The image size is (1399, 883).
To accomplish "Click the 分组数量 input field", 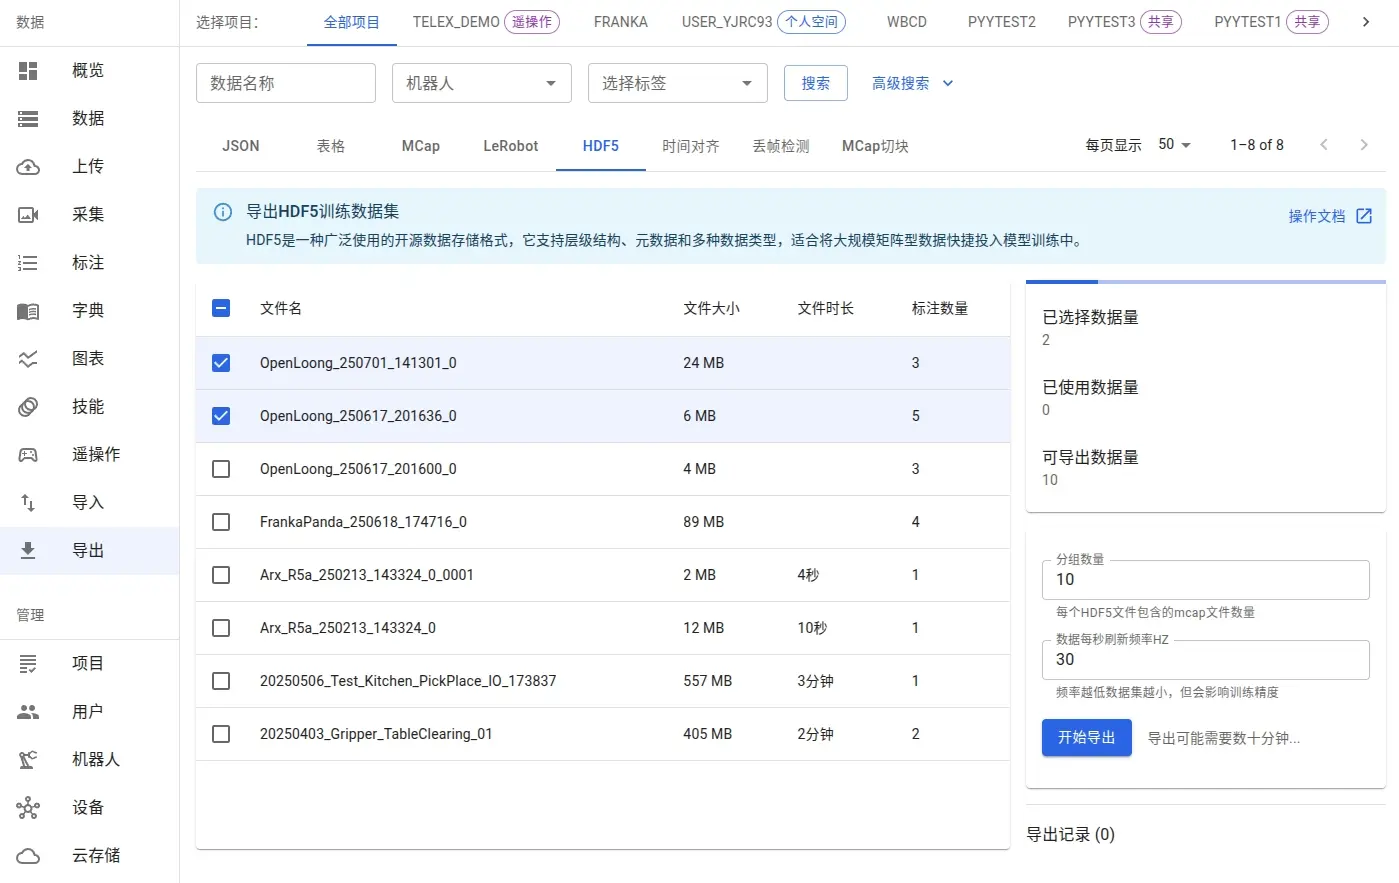I will 1204,580.
